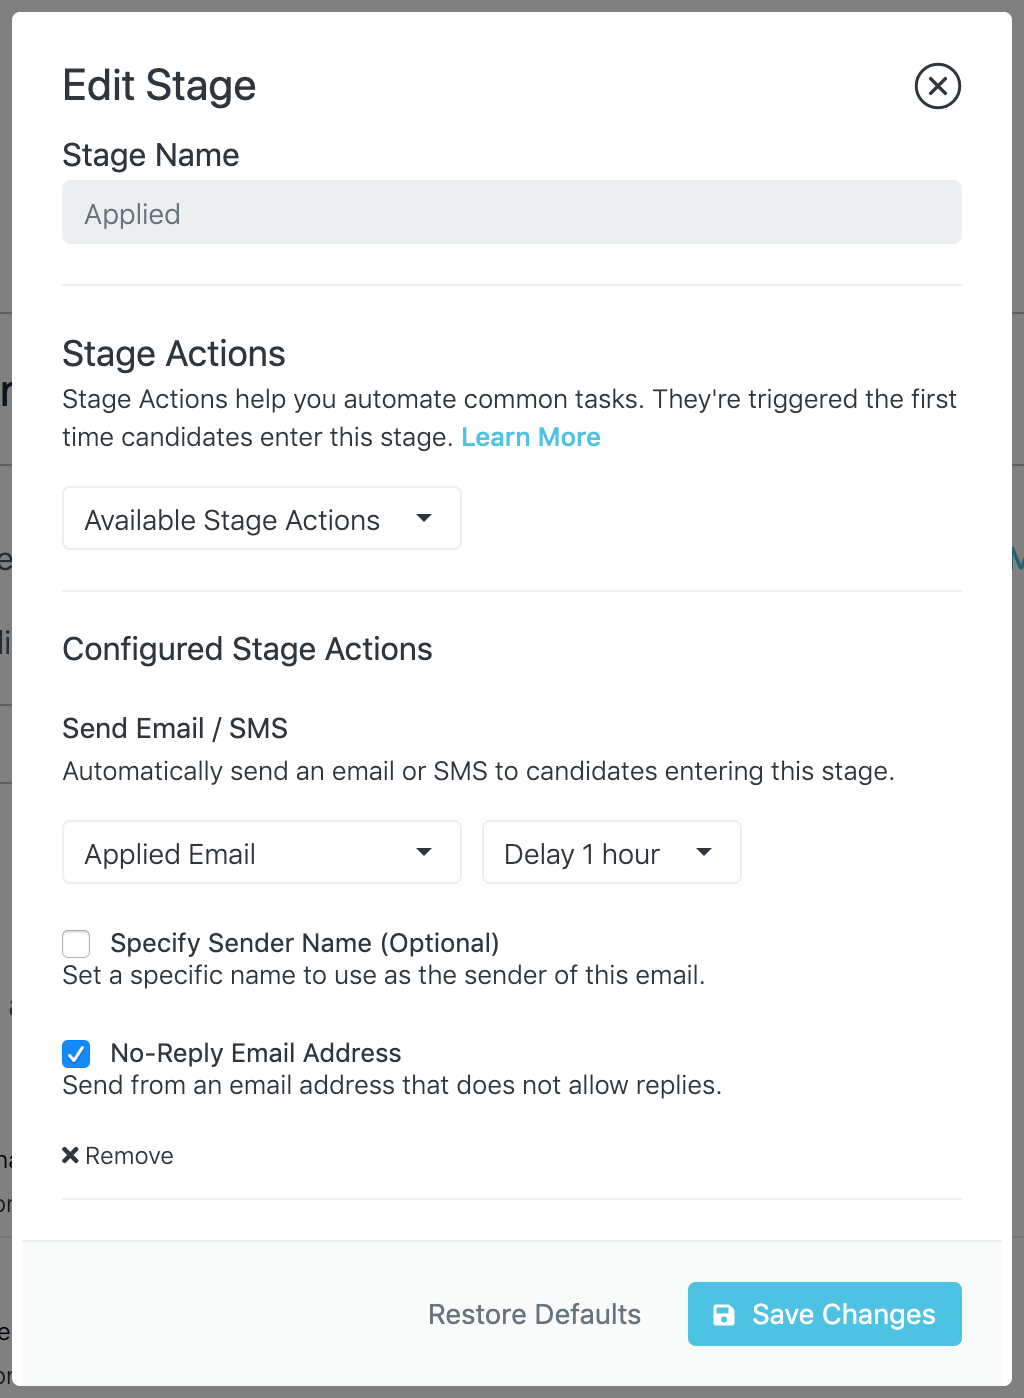The image size is (1024, 1398).
Task: Click the Applied Email caret arrow
Action: [424, 852]
